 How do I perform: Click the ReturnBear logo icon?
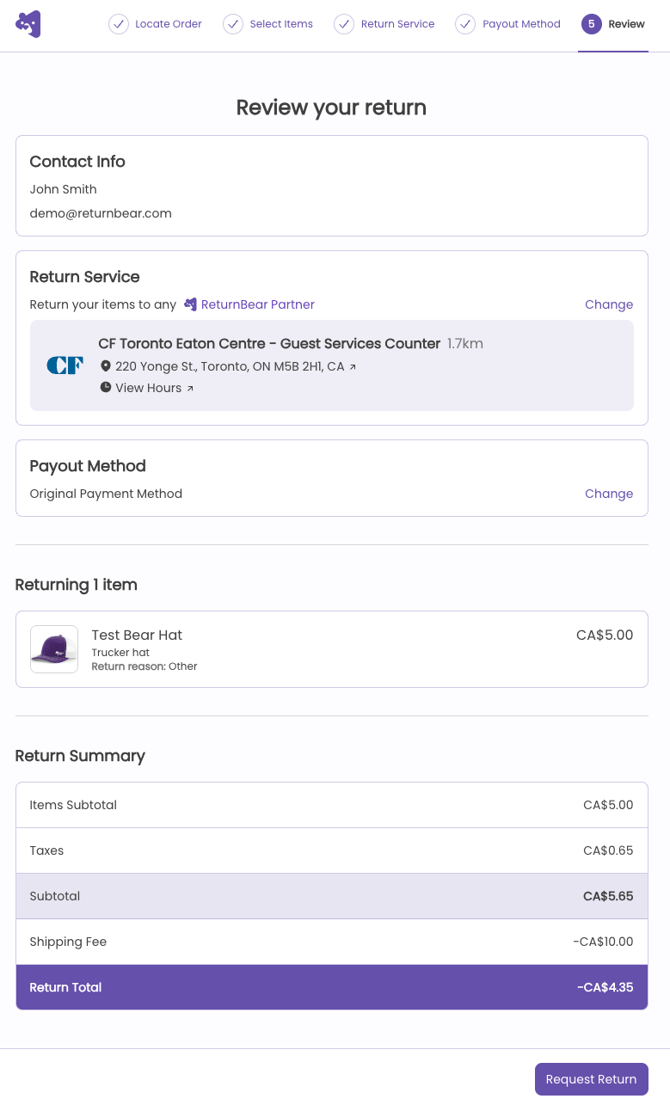(28, 24)
